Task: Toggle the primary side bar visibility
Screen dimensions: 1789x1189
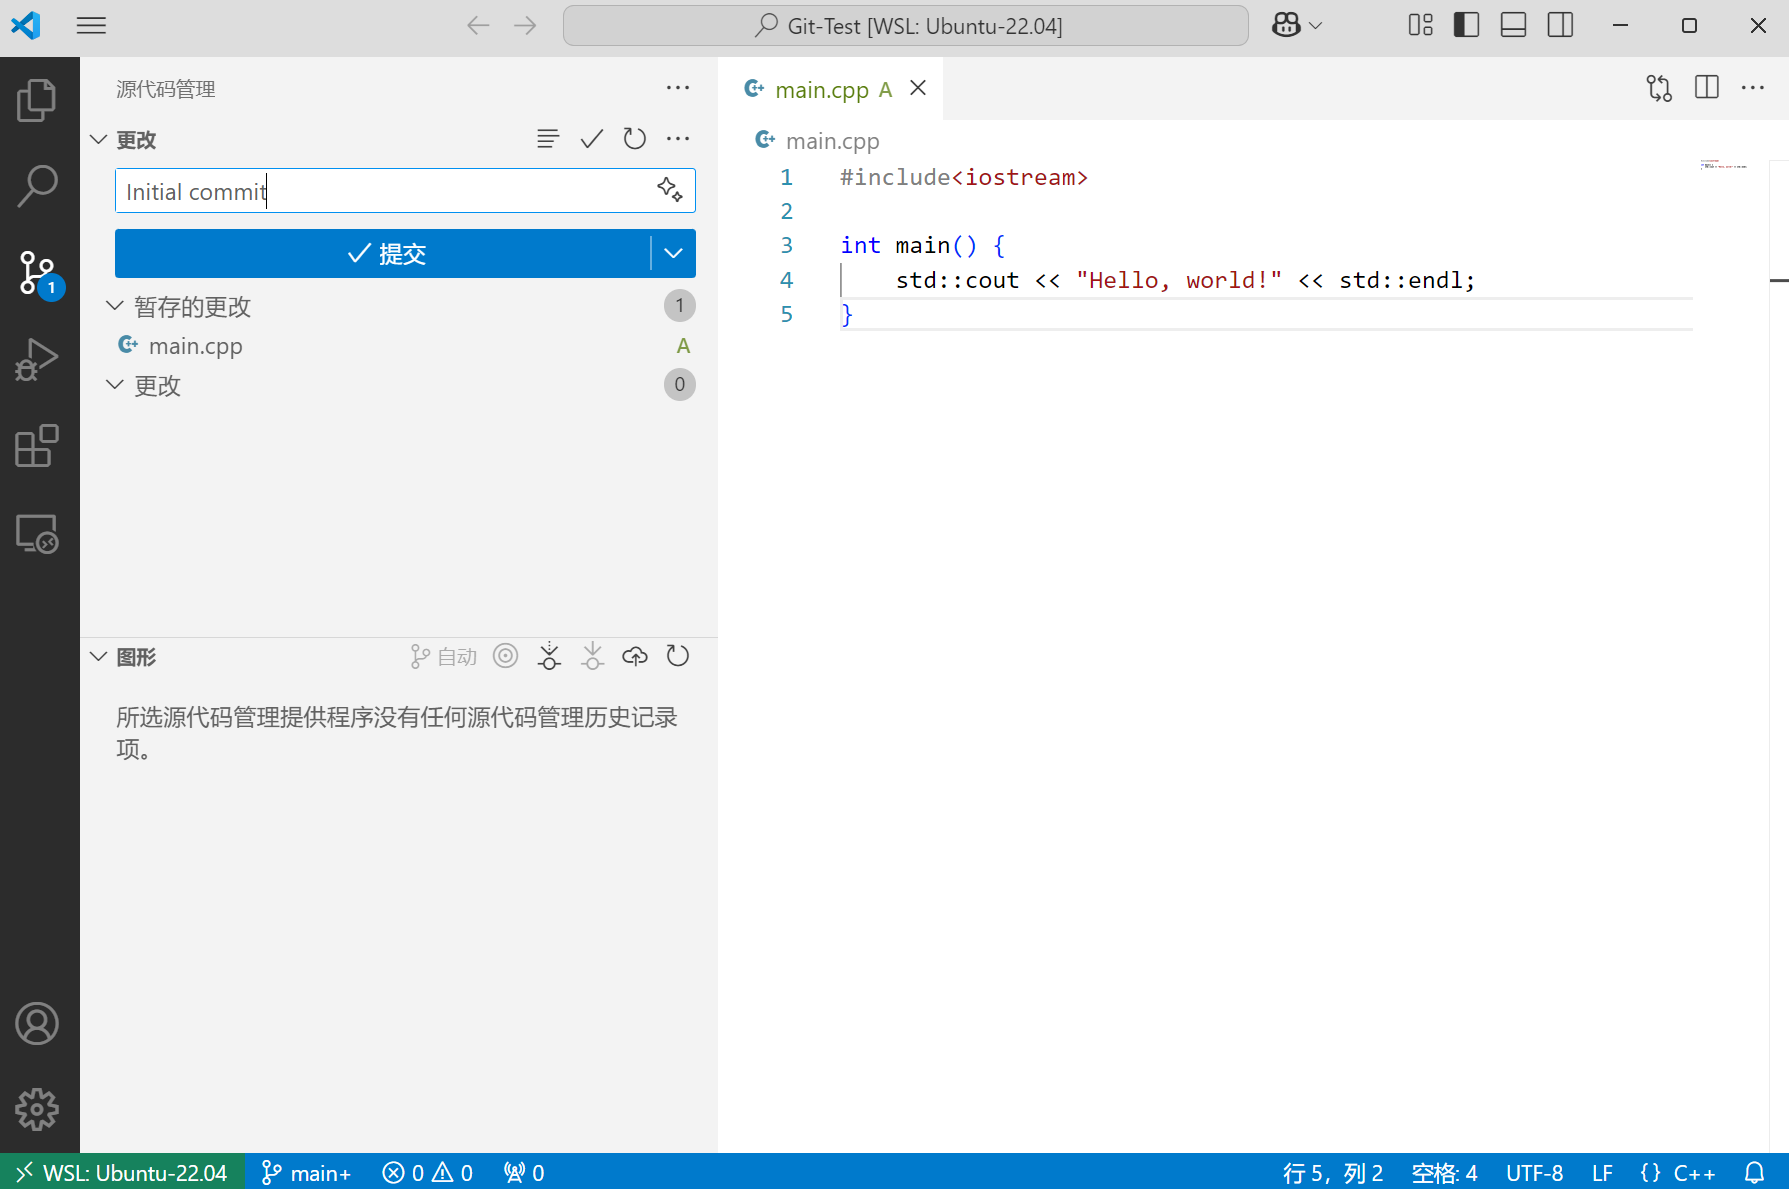Action: 1466,26
